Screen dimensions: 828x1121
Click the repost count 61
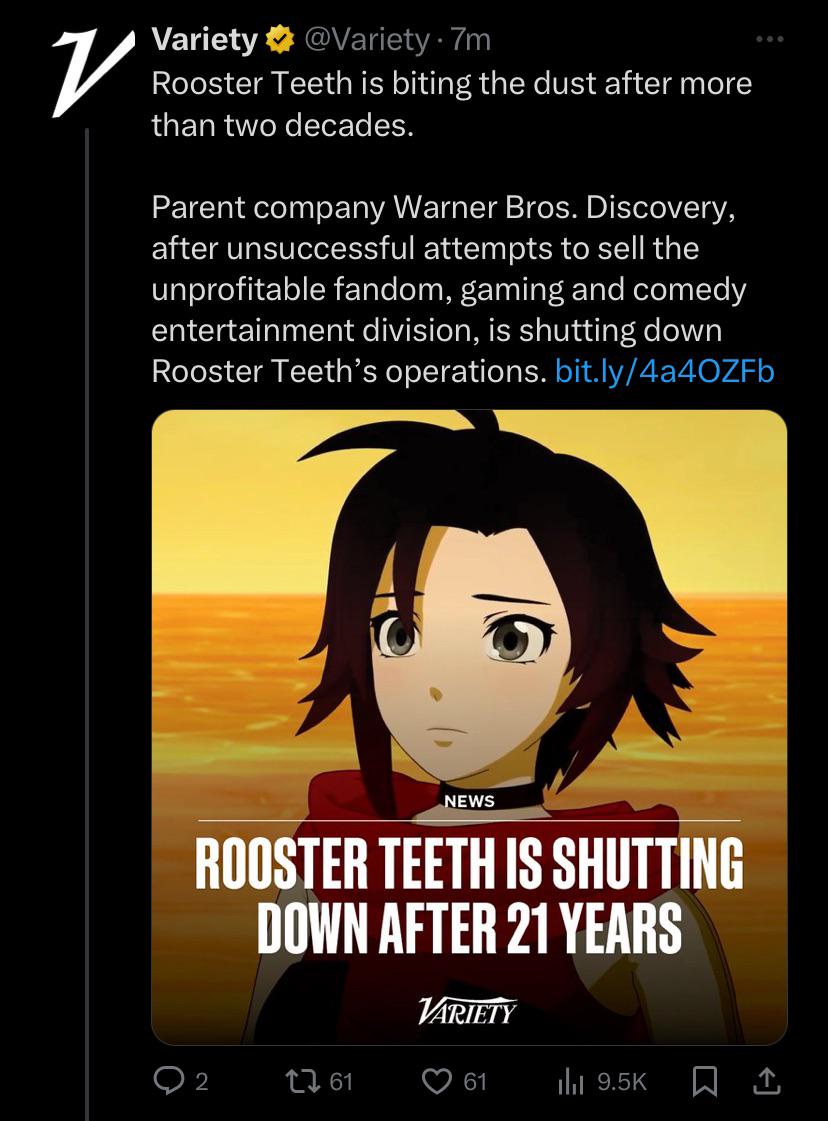point(341,1082)
